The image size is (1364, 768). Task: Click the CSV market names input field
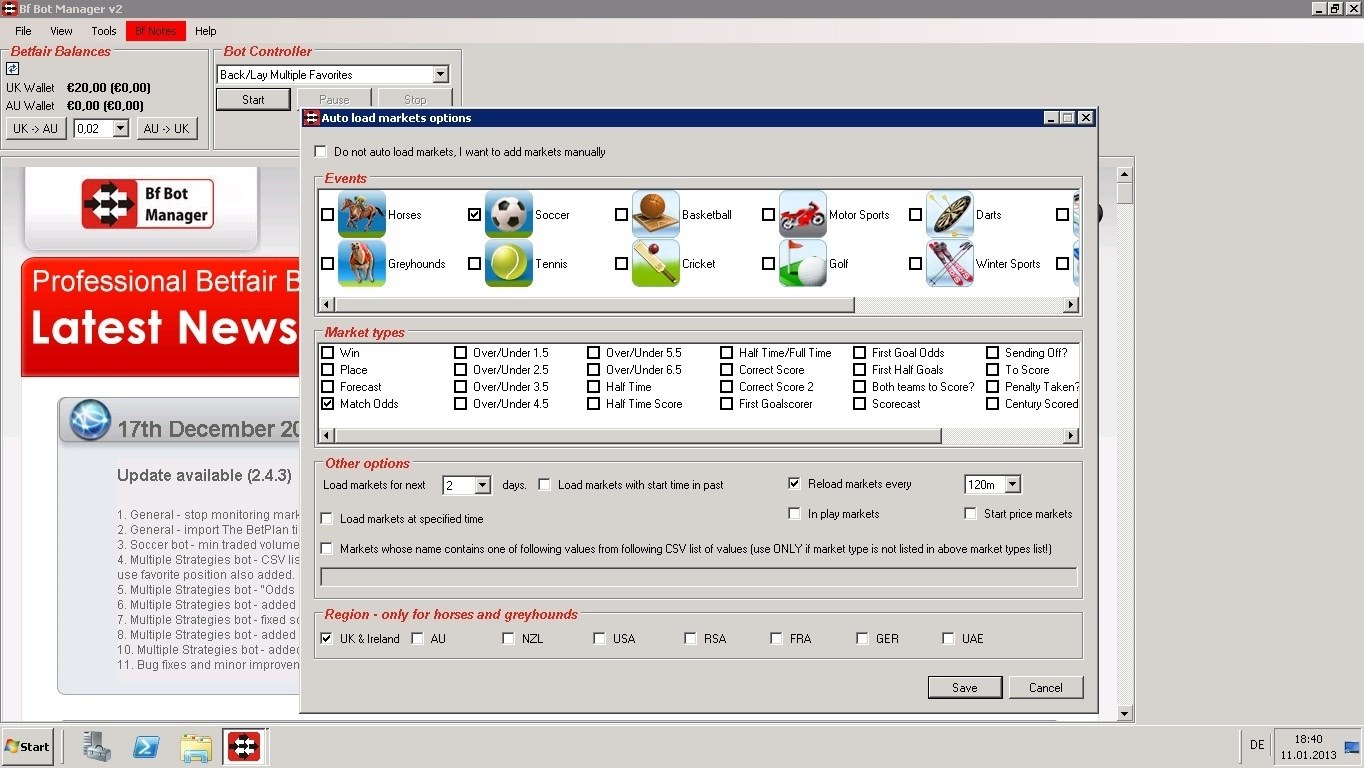pos(699,577)
